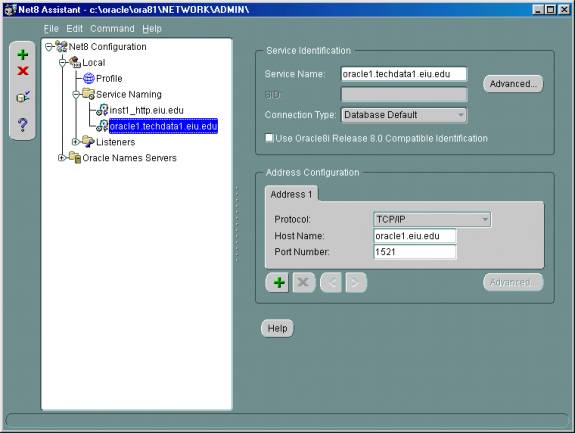This screenshot has width=575, height=433.
Task: Click the blue question mark Help icon
Action: tap(22, 125)
